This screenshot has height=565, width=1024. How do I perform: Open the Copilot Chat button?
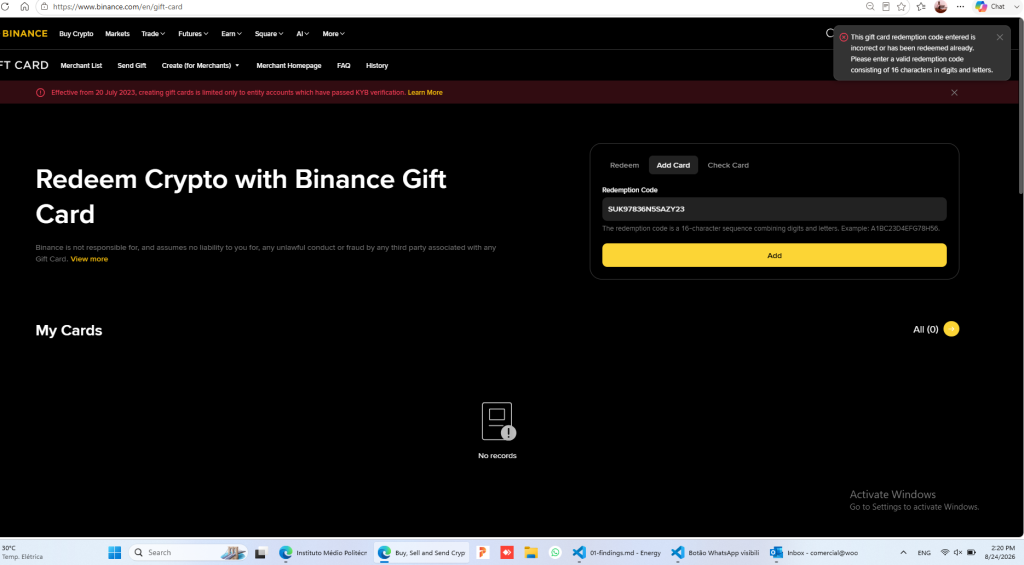989,7
